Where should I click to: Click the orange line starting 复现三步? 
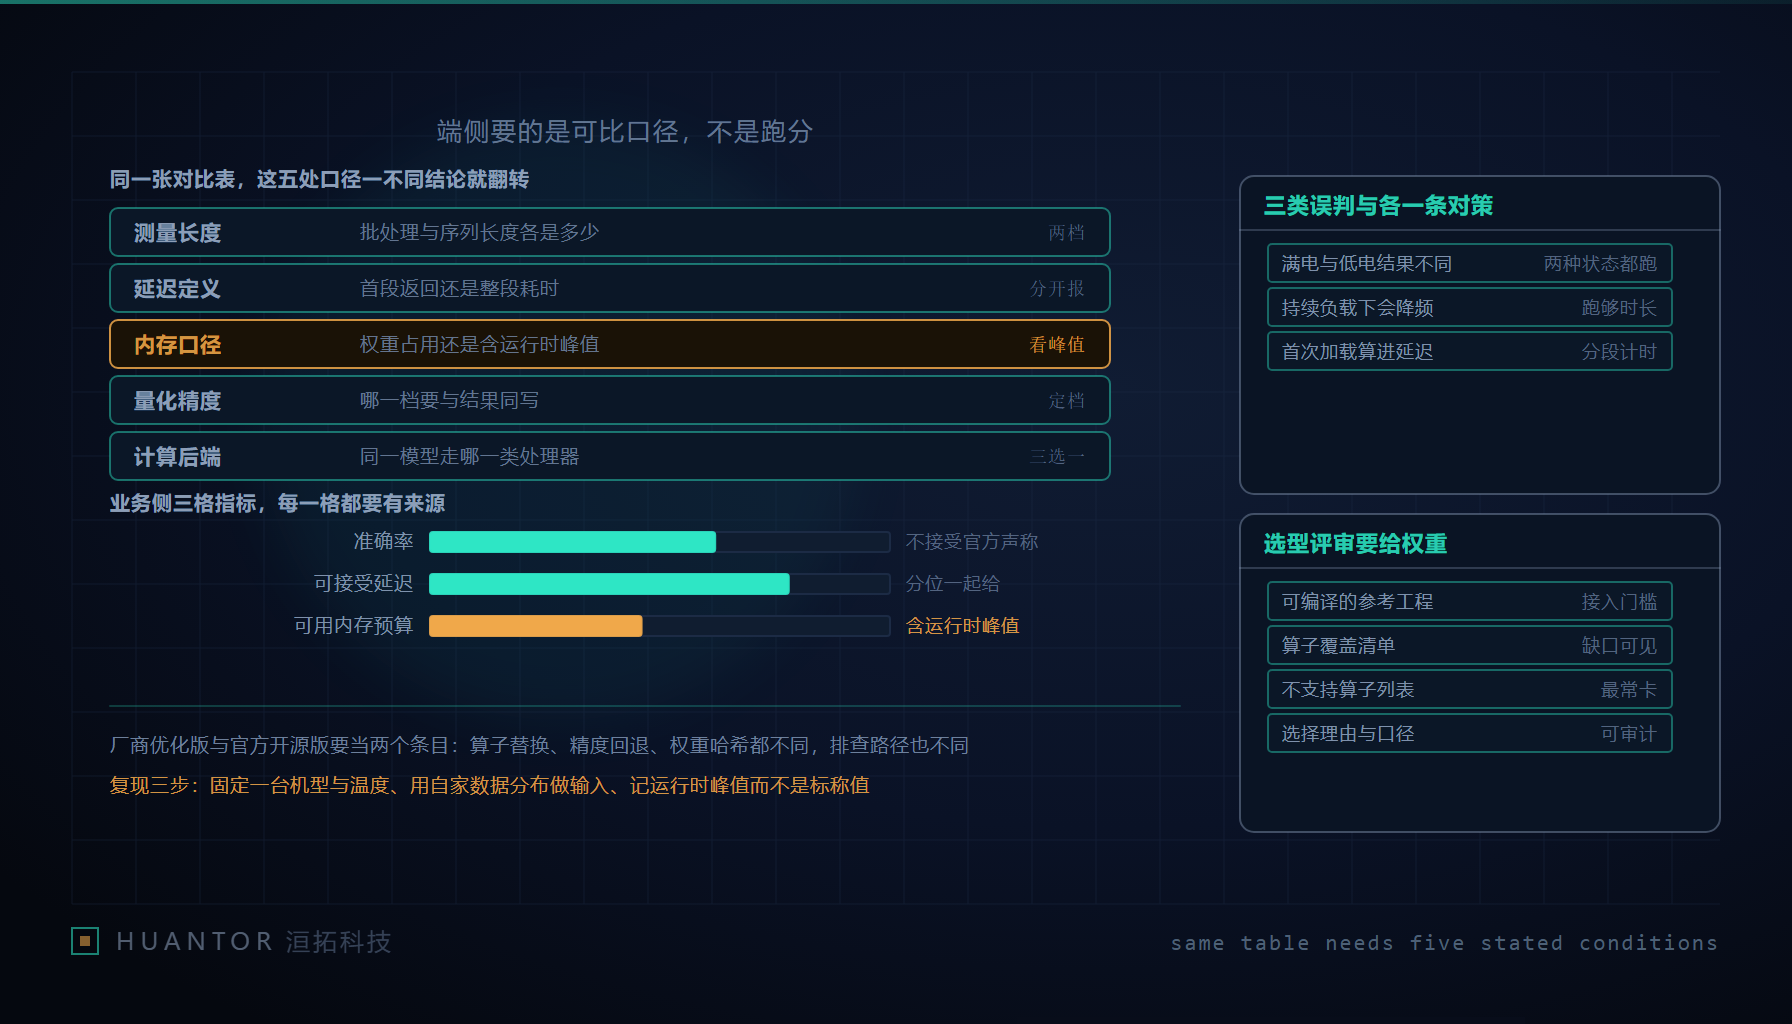click(x=489, y=786)
